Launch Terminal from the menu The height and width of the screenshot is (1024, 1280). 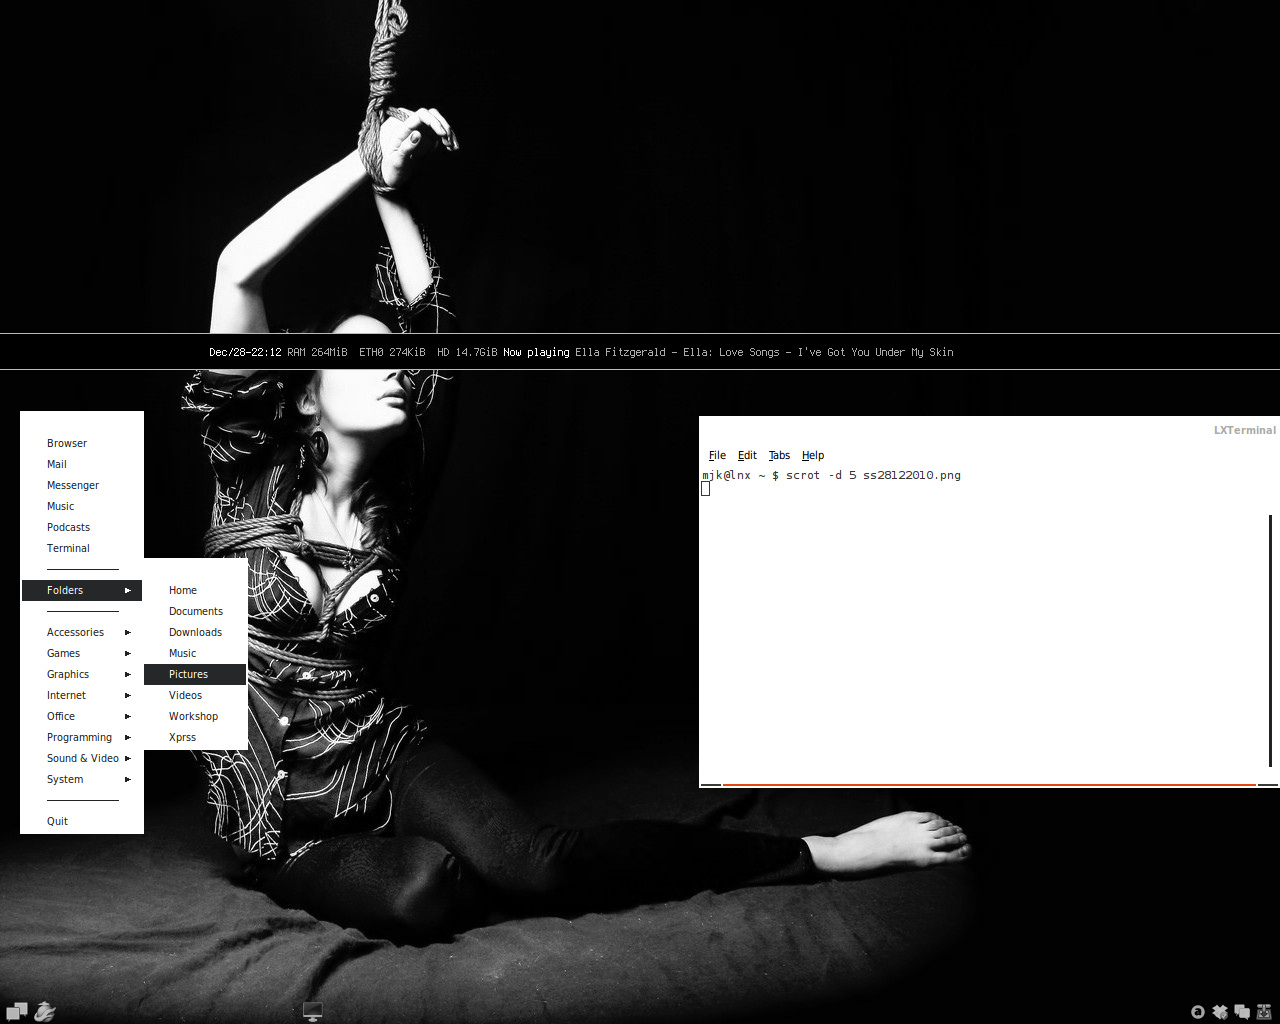point(82,548)
